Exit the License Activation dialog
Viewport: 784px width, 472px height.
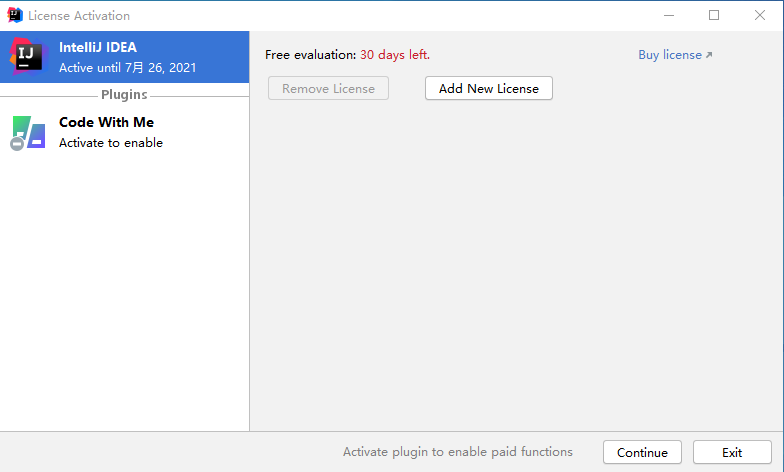[732, 452]
